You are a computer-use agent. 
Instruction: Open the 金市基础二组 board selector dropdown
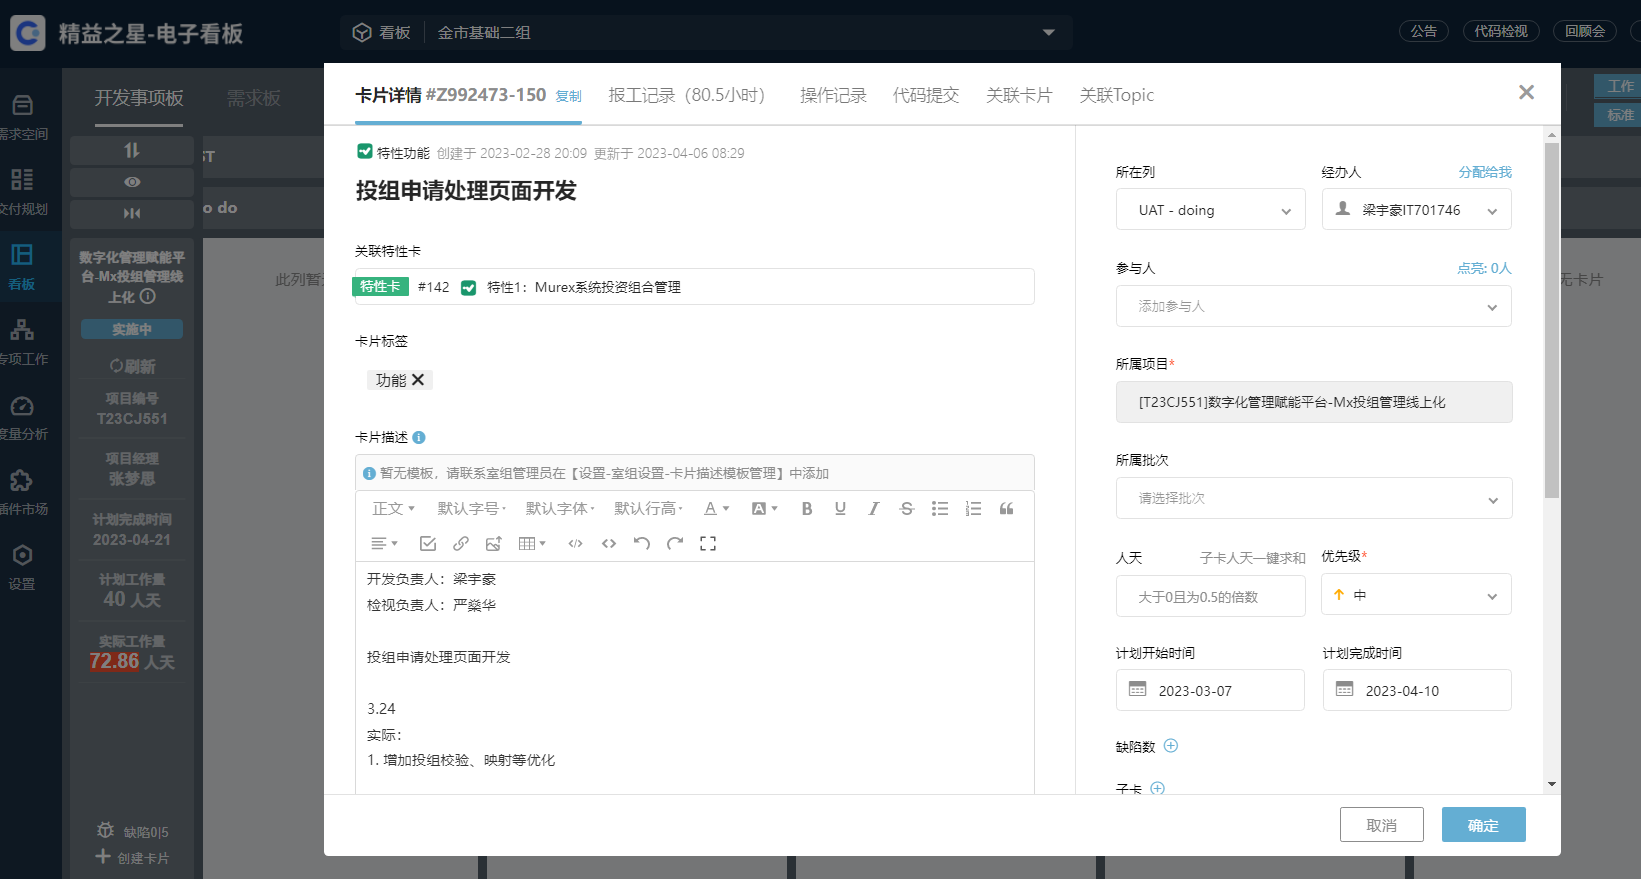[748, 32]
